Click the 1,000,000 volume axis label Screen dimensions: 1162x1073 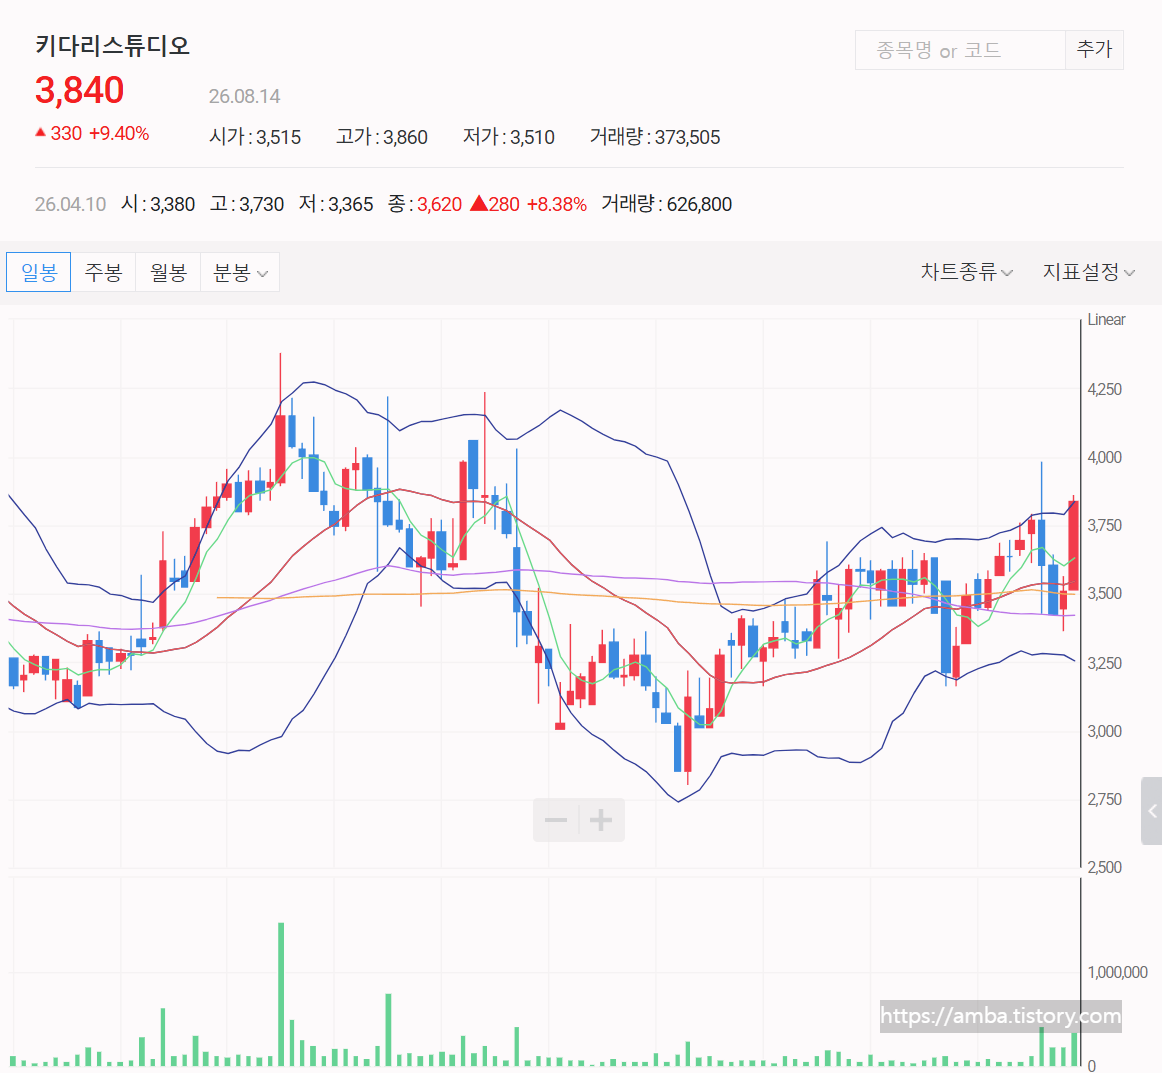click(1118, 972)
